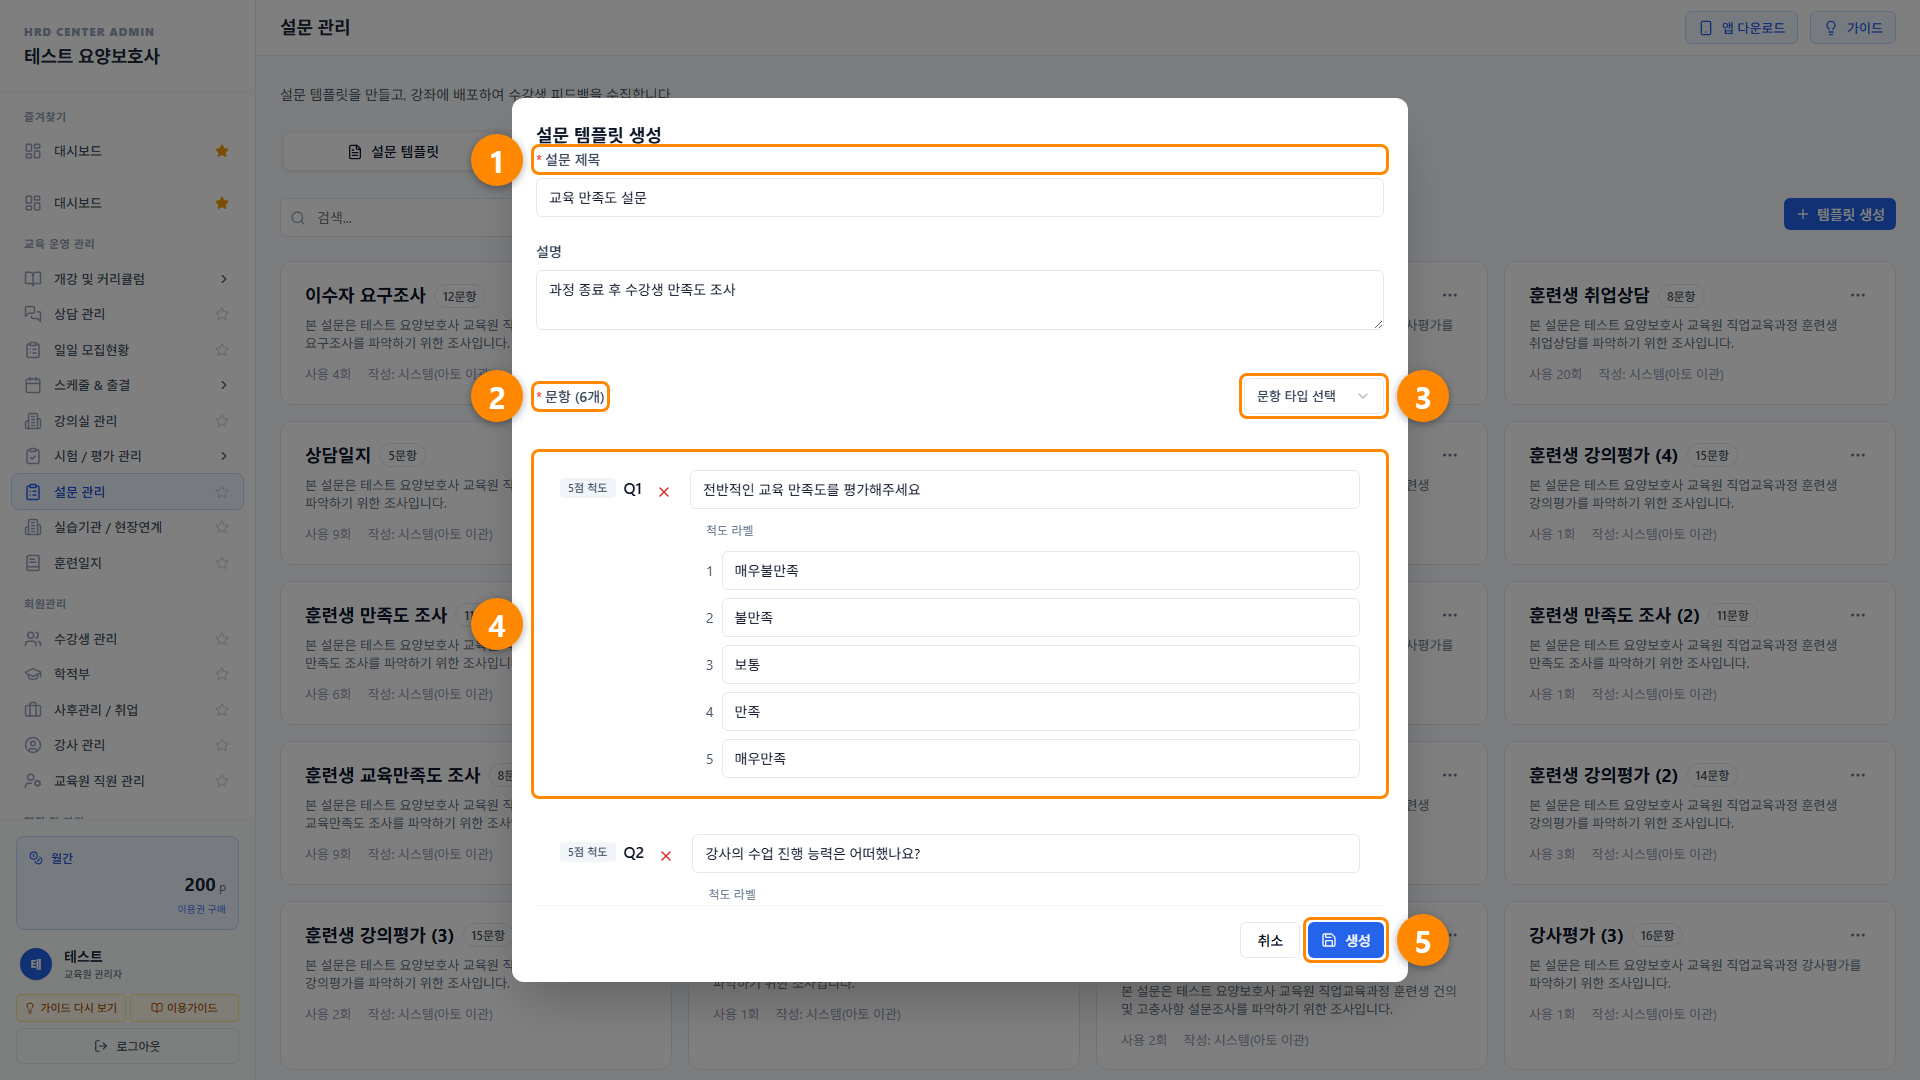Edit scale label 보통 field
This screenshot has height=1080, width=1920.
(1040, 665)
